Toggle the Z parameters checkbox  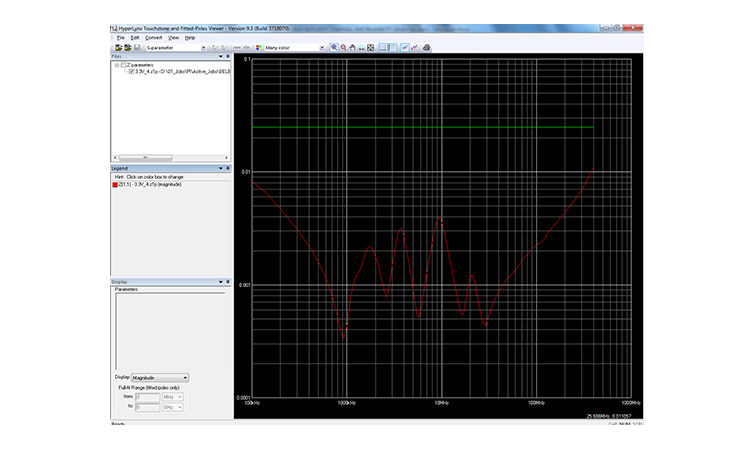(x=123, y=65)
